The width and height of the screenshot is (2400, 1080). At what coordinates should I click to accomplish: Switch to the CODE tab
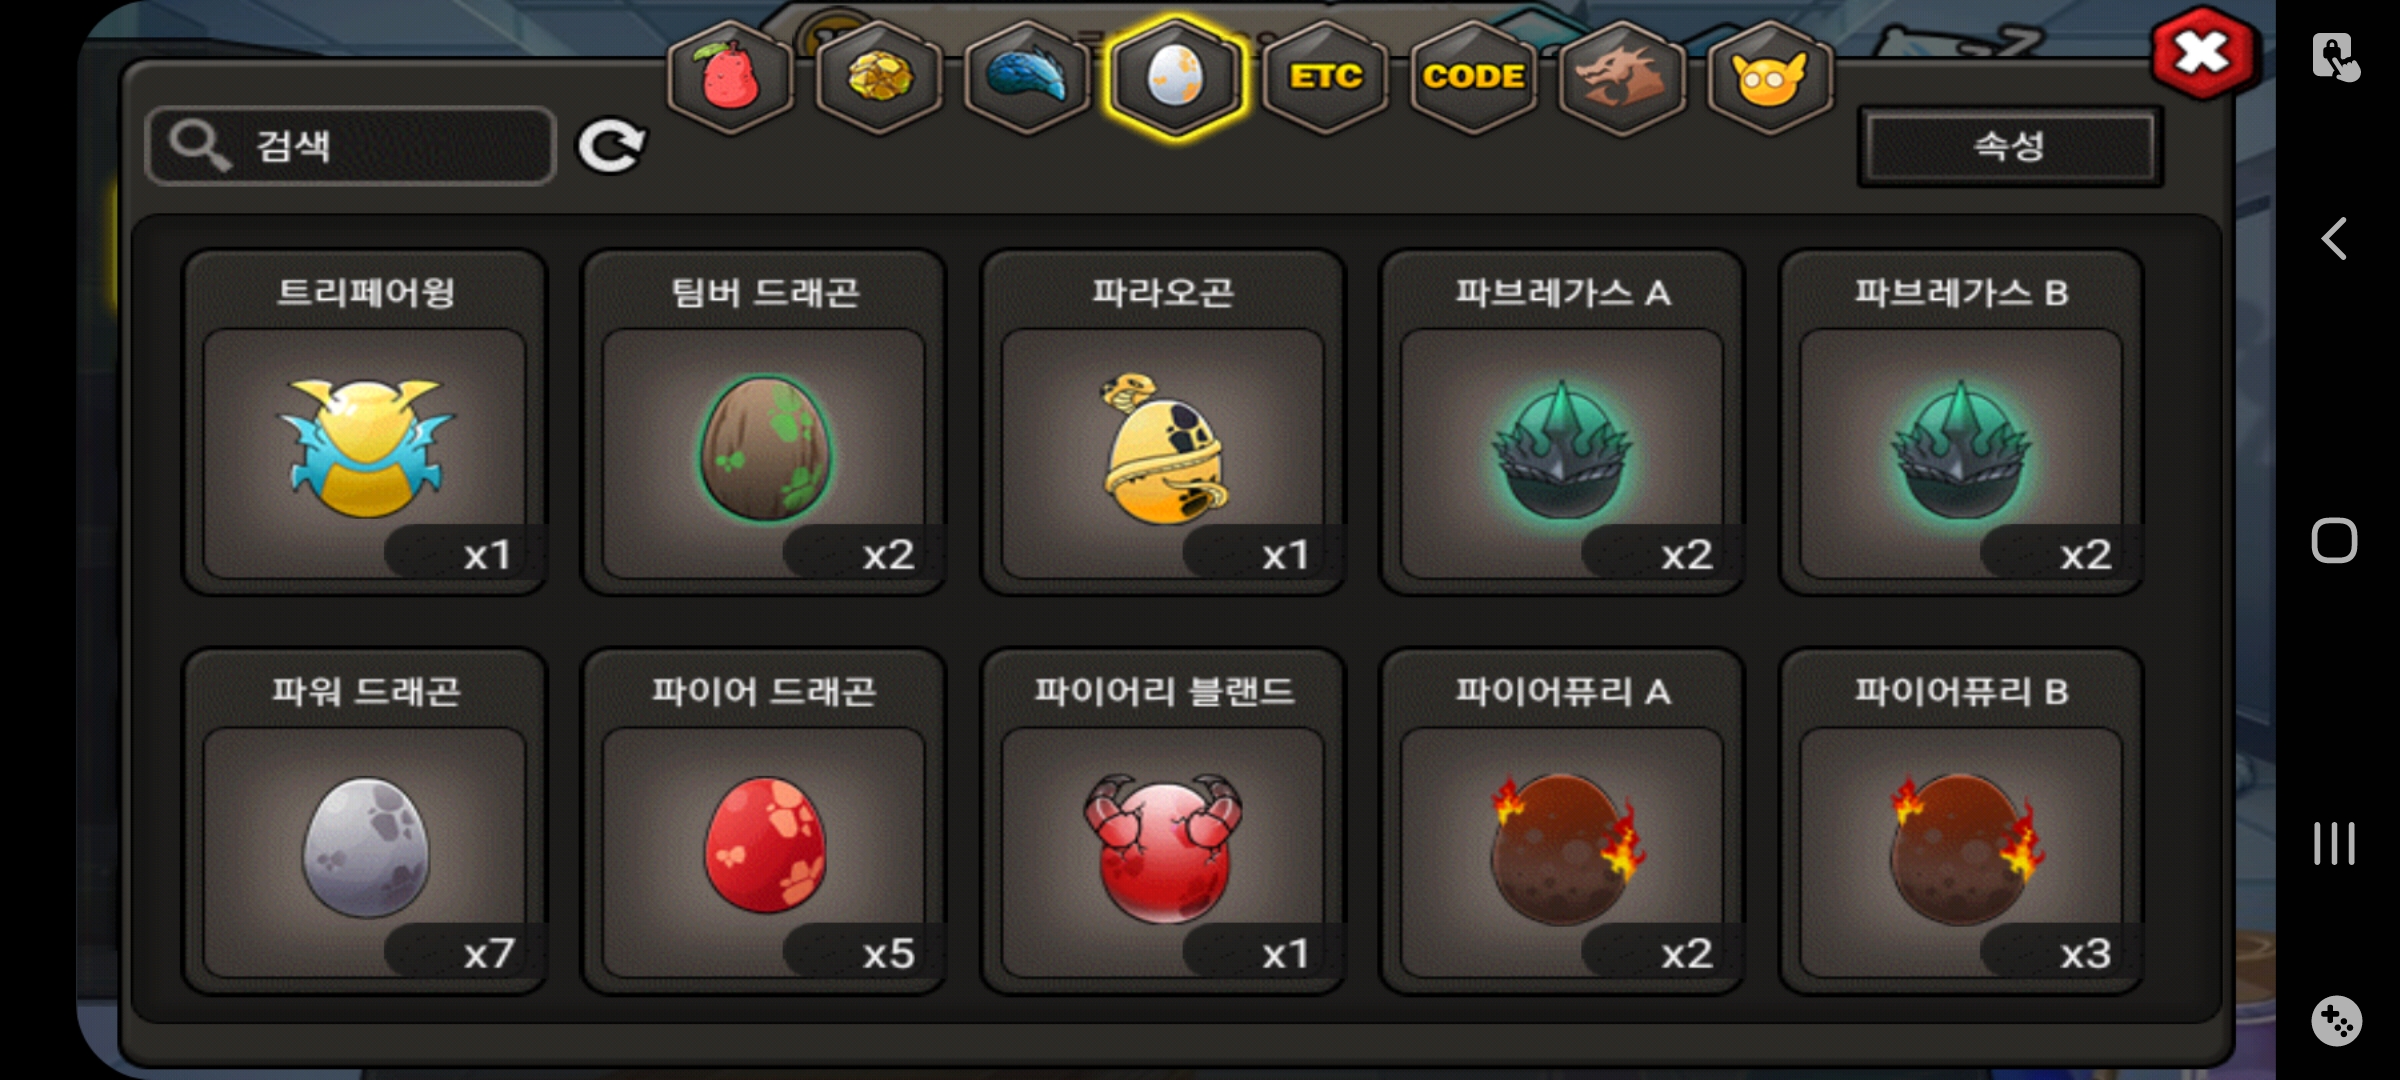coord(1473,78)
